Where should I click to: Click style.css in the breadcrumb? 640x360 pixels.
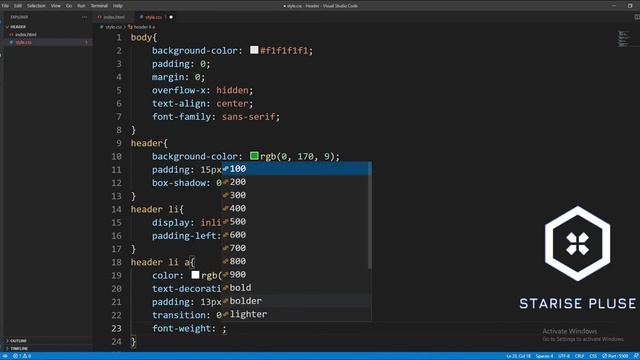pyautogui.click(x=113, y=27)
